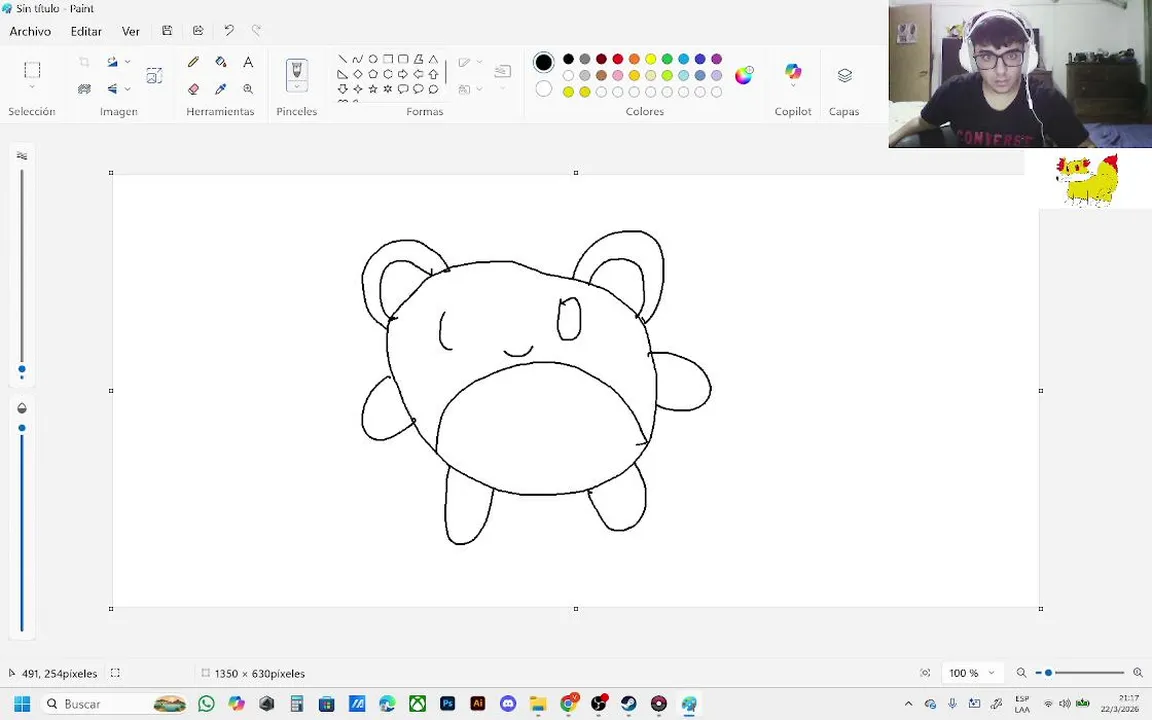This screenshot has height=720, width=1152.
Task: Click the Share icon next to Save
Action: [x=198, y=31]
